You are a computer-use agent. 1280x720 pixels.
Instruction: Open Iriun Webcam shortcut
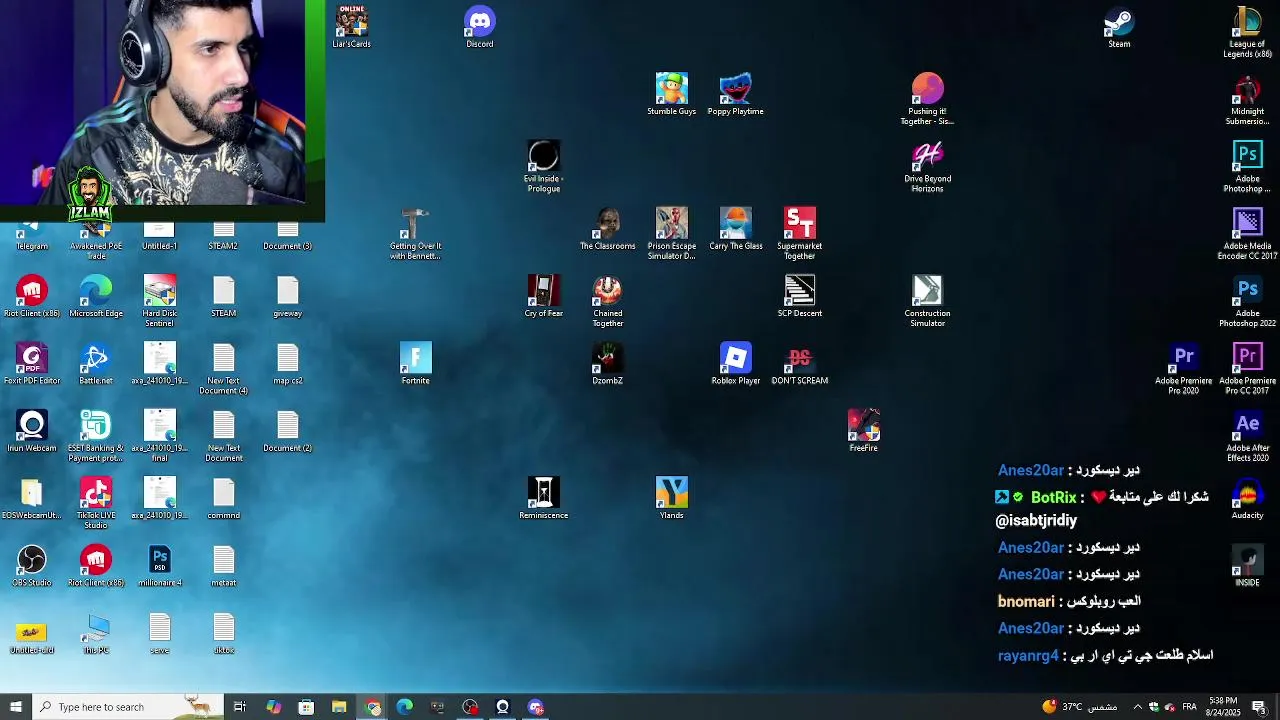(31, 430)
